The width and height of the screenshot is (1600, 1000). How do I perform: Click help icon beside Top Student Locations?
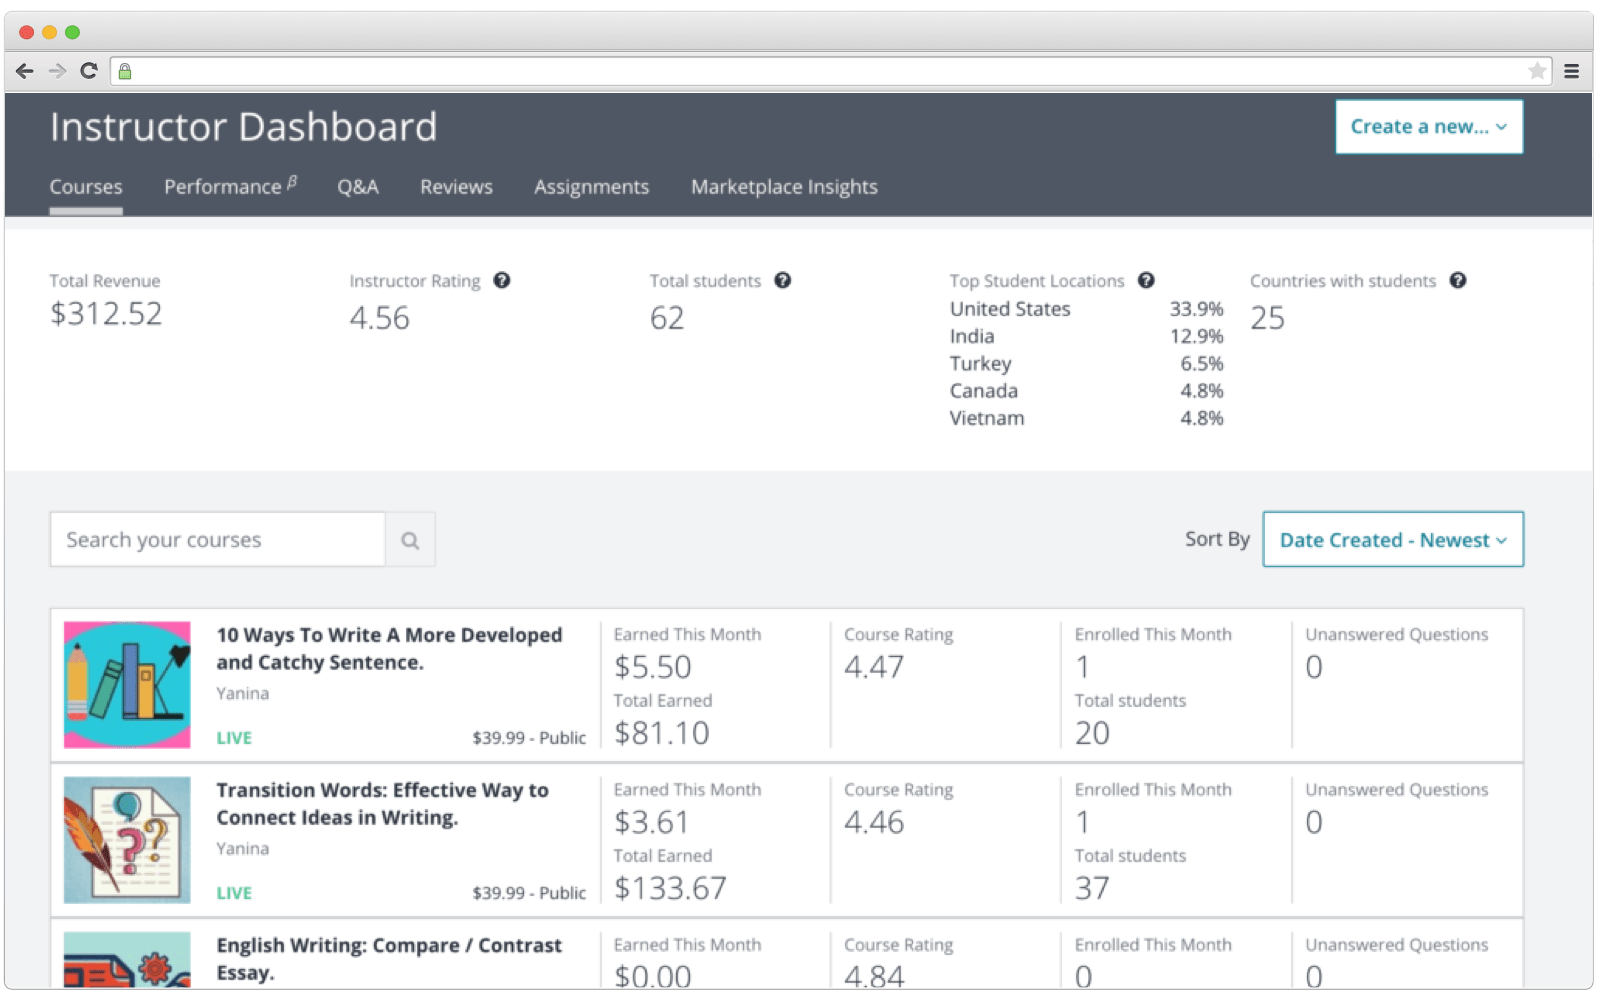click(x=1146, y=281)
